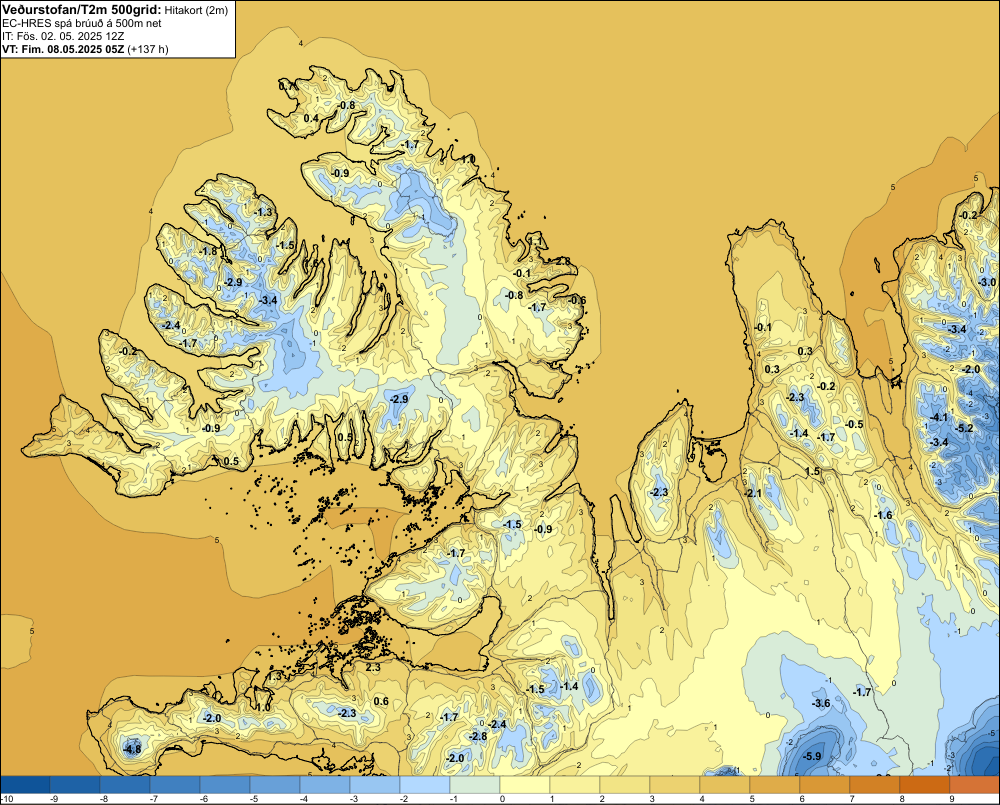Click the -6 tick label on the legend

pyautogui.click(x=203, y=799)
